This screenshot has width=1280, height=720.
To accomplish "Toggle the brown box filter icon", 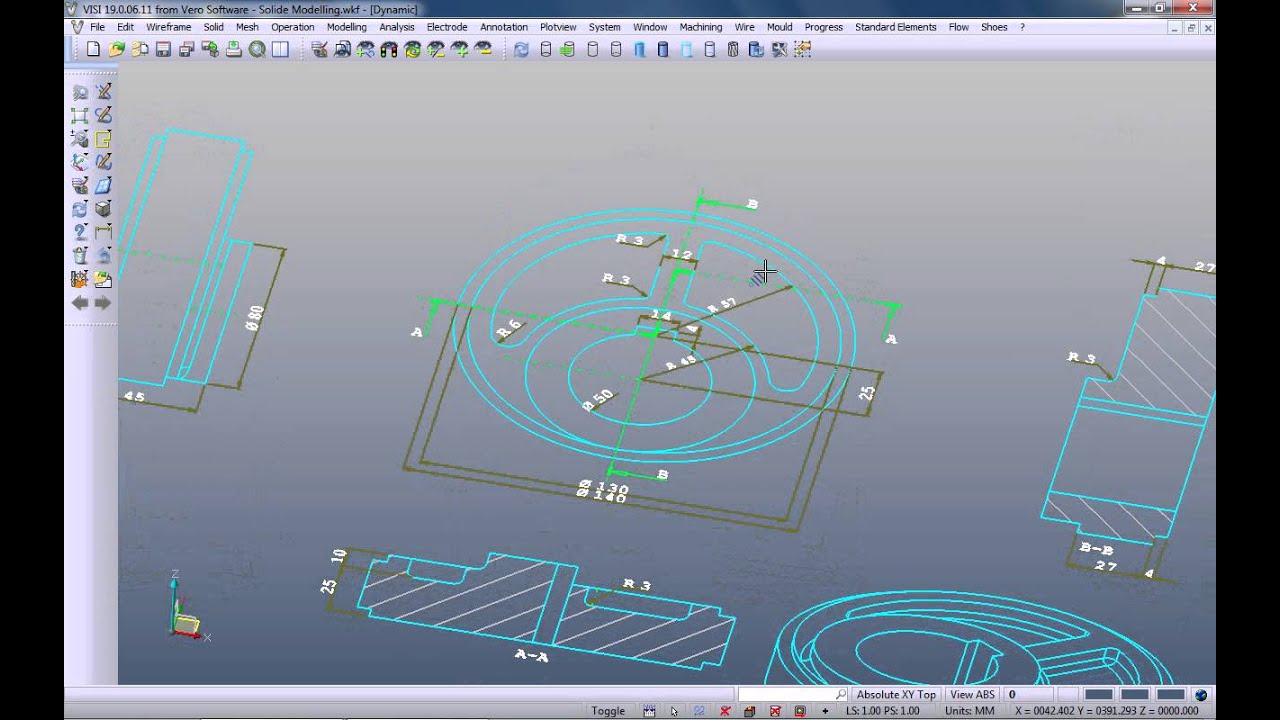I will point(749,711).
